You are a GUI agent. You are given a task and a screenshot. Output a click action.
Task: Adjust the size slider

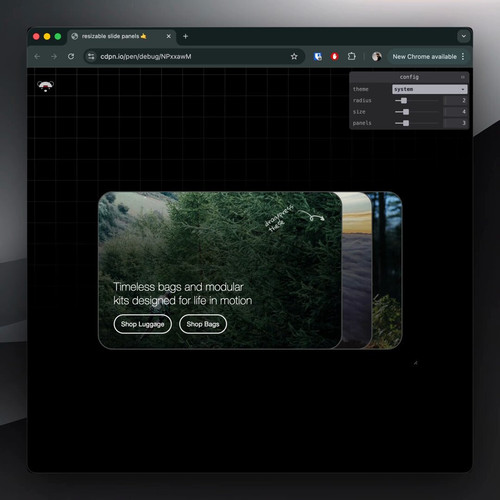click(x=417, y=112)
